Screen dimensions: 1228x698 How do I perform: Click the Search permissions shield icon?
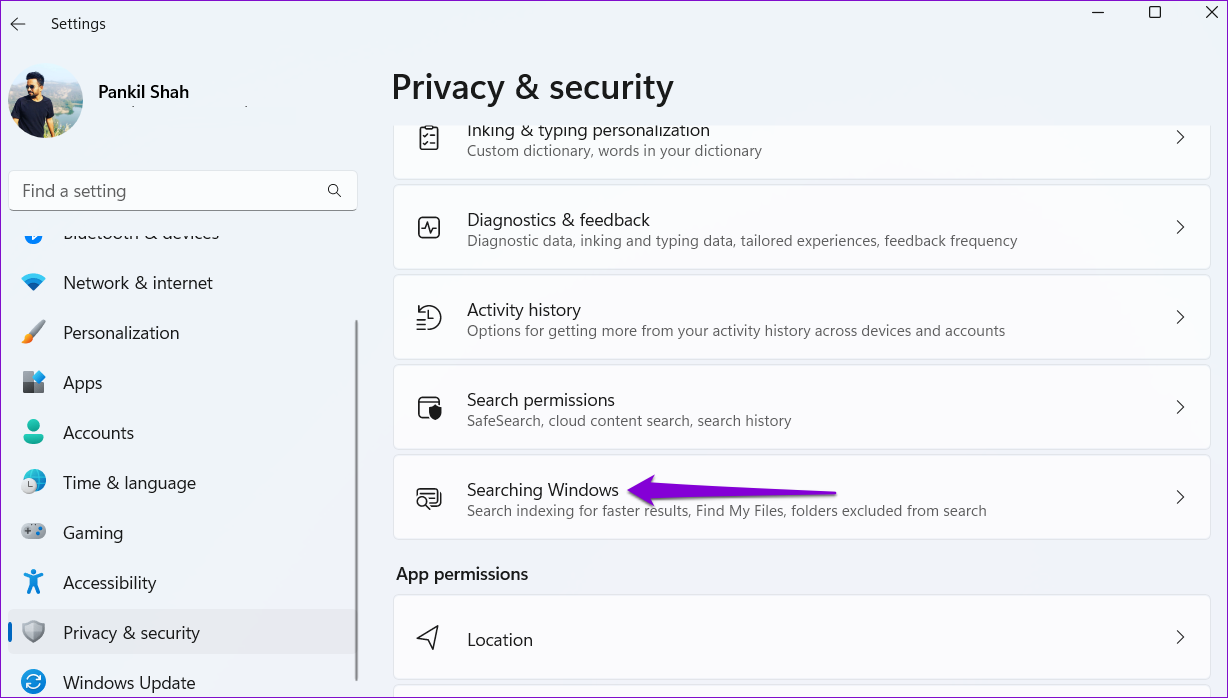coord(429,408)
